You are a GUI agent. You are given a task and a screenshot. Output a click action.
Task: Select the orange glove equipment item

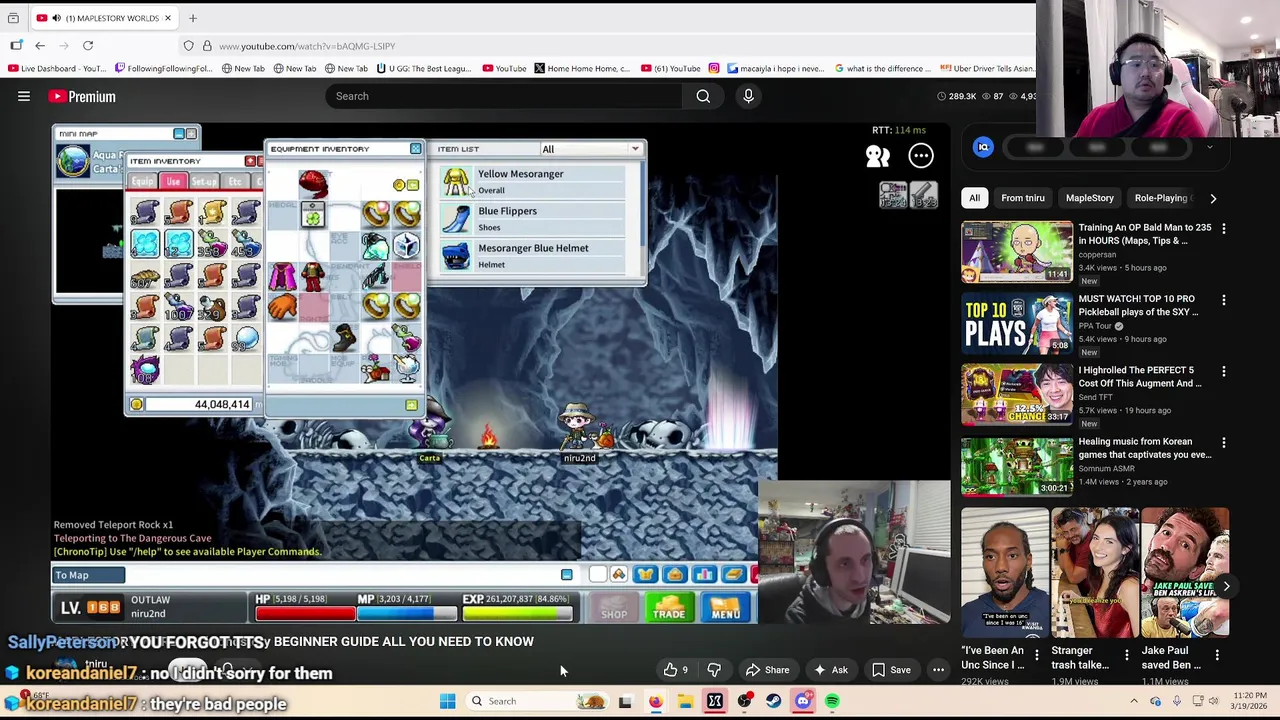click(282, 307)
